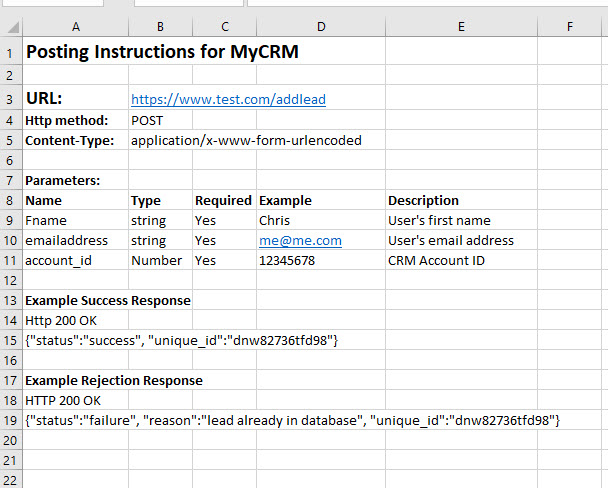Click the Fname parameter cell
This screenshot has width=608, height=488.
click(76, 221)
